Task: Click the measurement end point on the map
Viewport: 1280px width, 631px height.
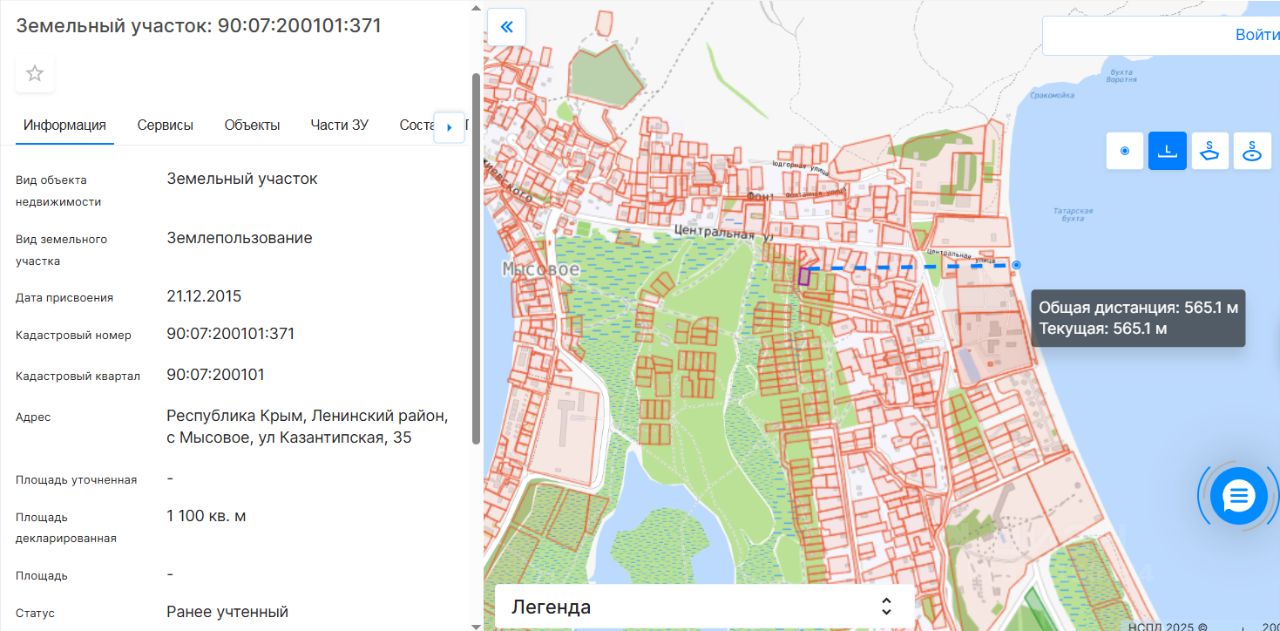Action: point(1016,265)
